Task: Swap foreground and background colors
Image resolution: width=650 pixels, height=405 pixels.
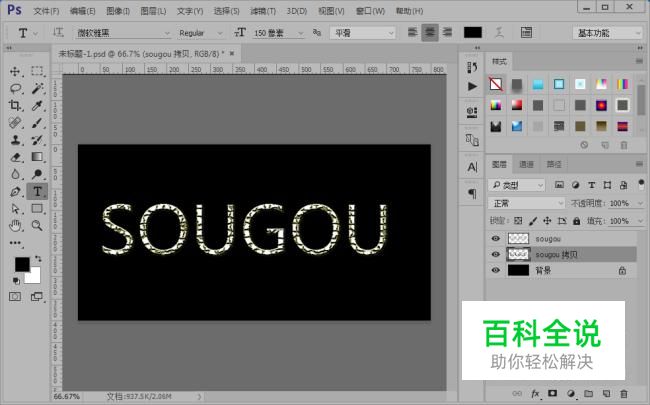Action: [x=38, y=259]
